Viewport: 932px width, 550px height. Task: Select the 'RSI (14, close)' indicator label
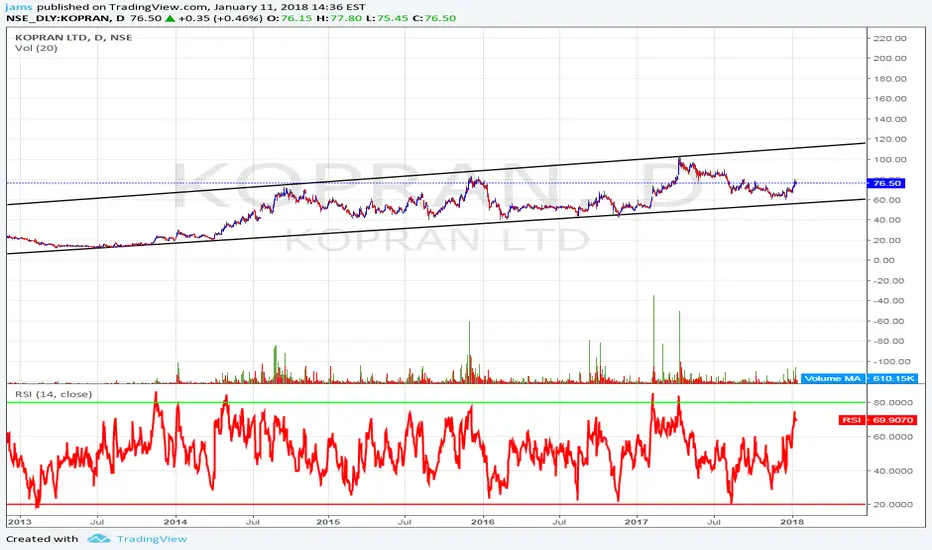[53, 394]
